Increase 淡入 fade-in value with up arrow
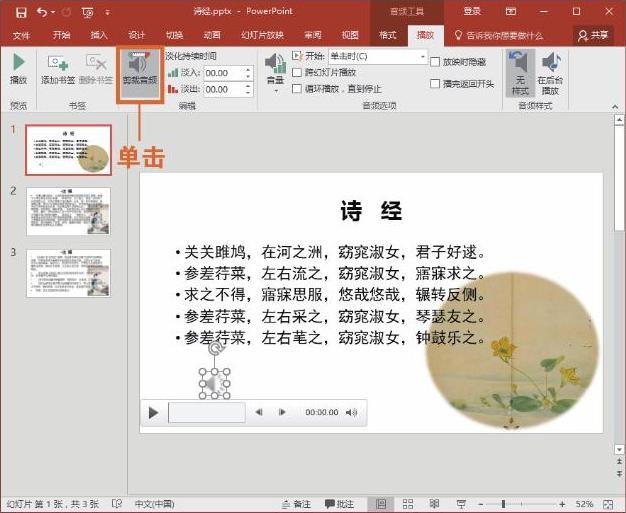 tap(248, 69)
